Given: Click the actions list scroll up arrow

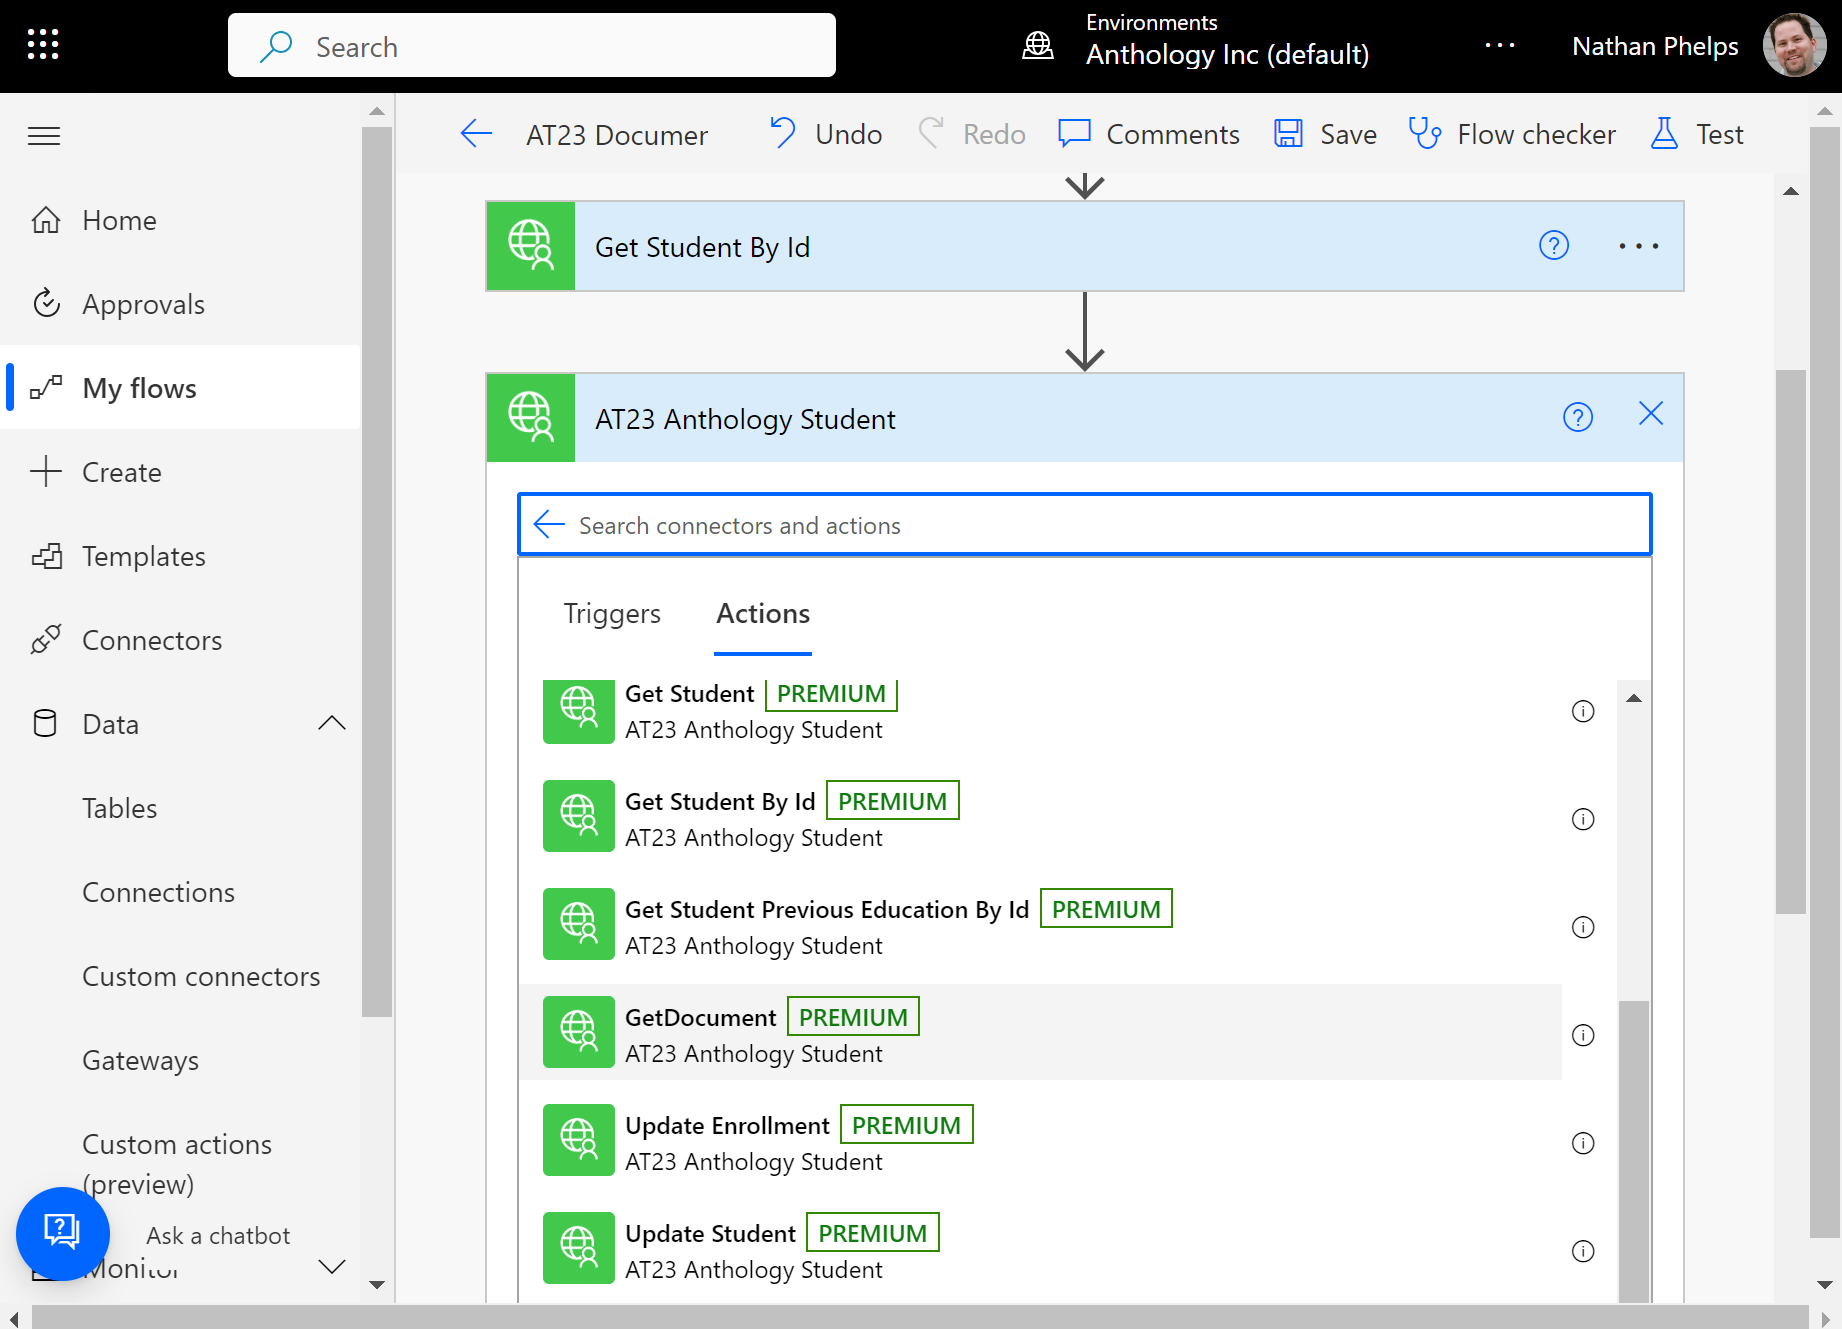Looking at the screenshot, I should (1634, 698).
